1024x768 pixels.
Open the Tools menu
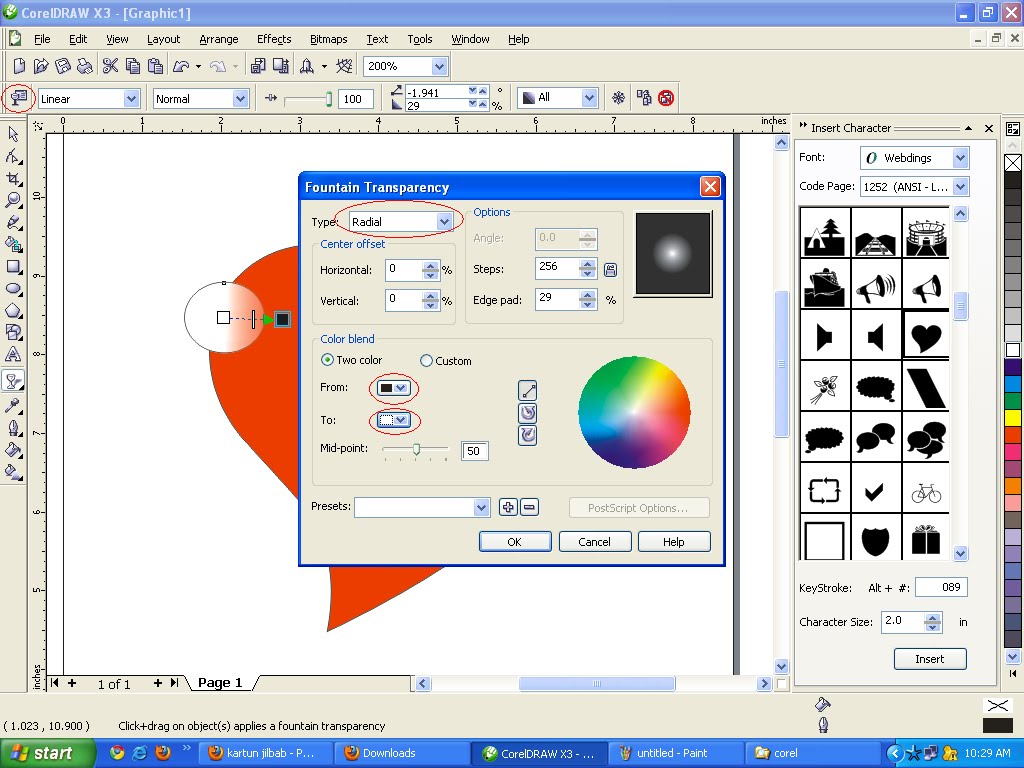coord(420,39)
